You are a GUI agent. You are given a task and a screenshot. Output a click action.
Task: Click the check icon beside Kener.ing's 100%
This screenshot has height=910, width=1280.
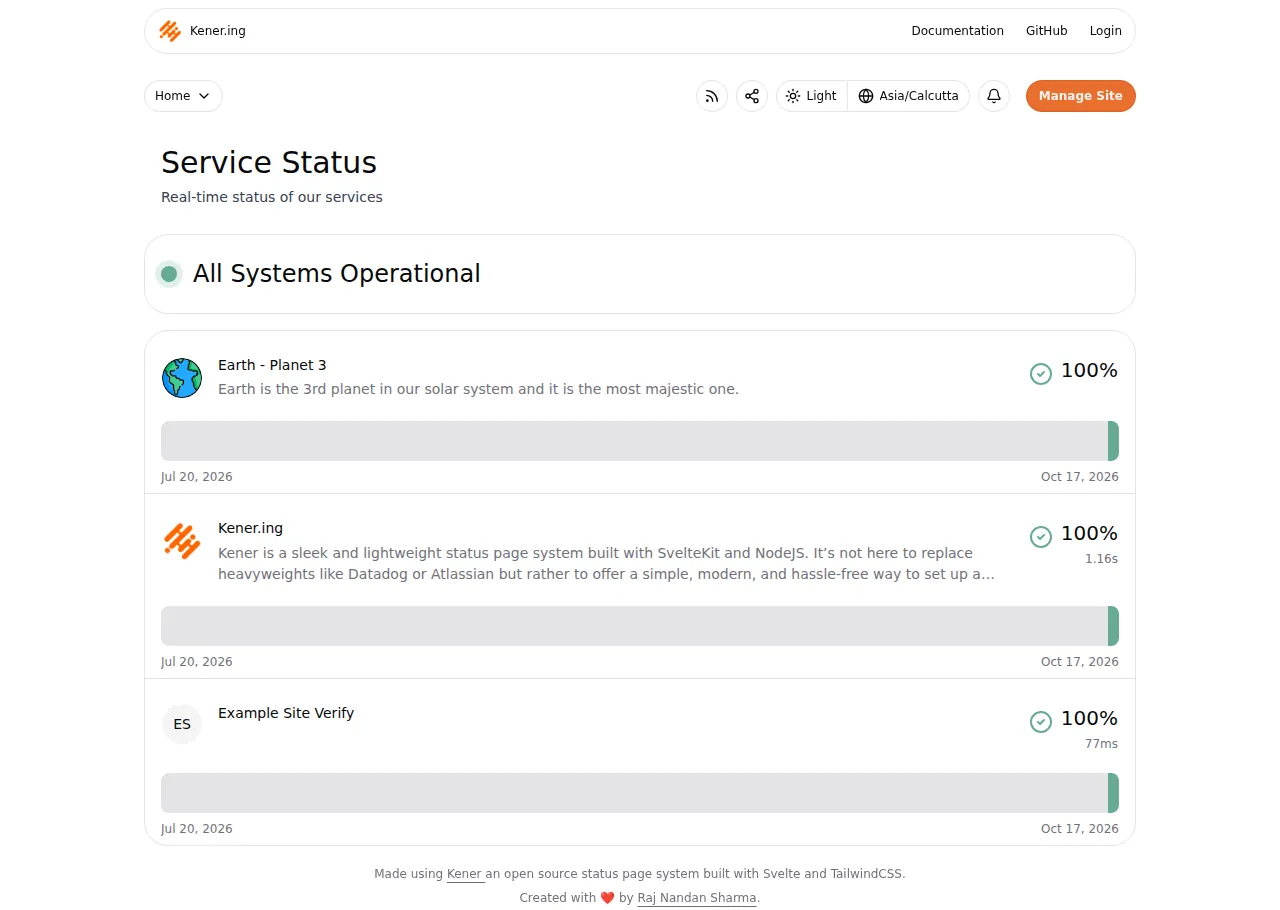(1041, 536)
